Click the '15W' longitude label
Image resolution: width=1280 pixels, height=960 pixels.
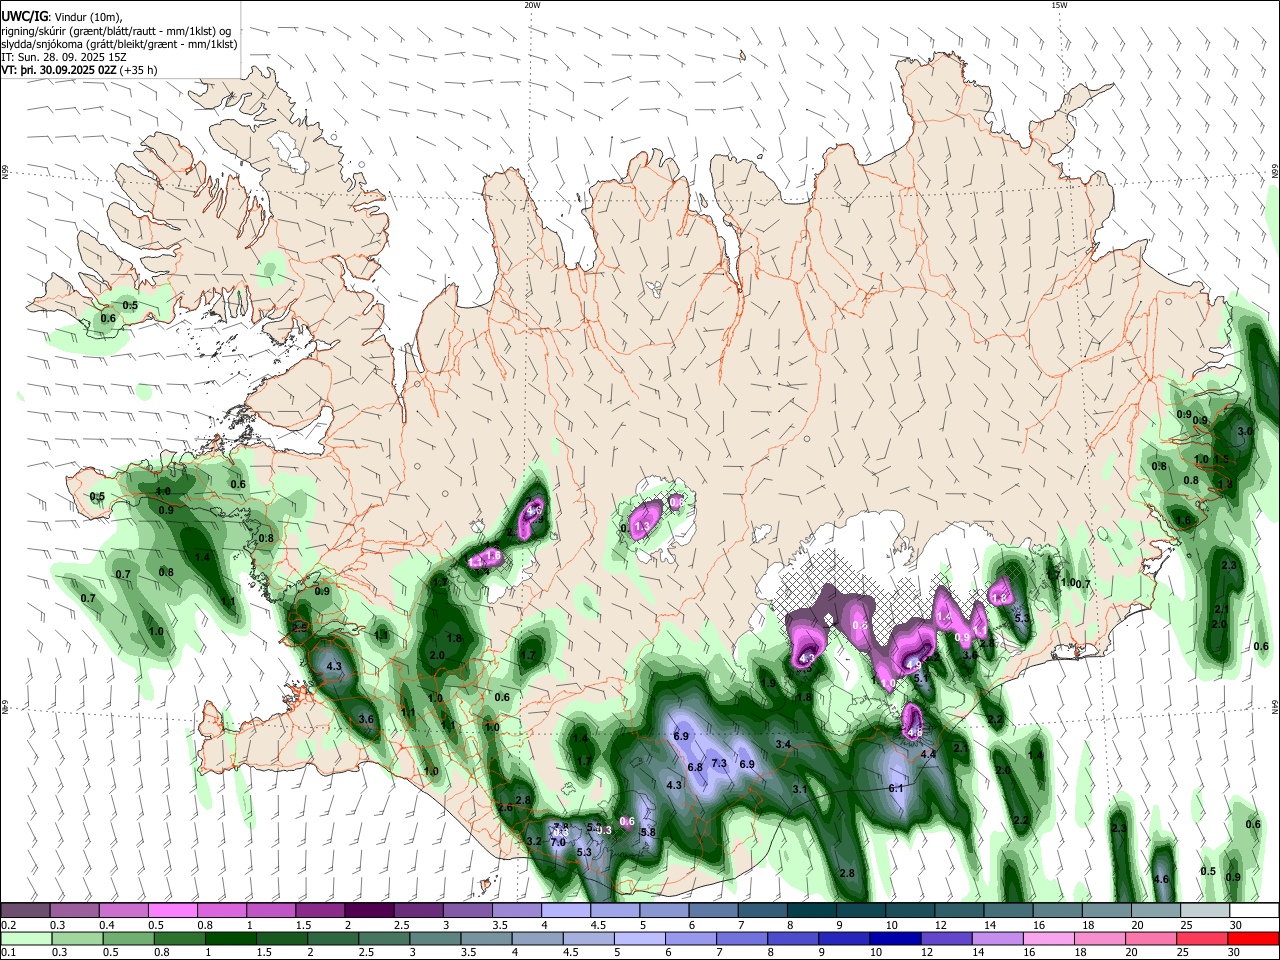pos(1059,5)
